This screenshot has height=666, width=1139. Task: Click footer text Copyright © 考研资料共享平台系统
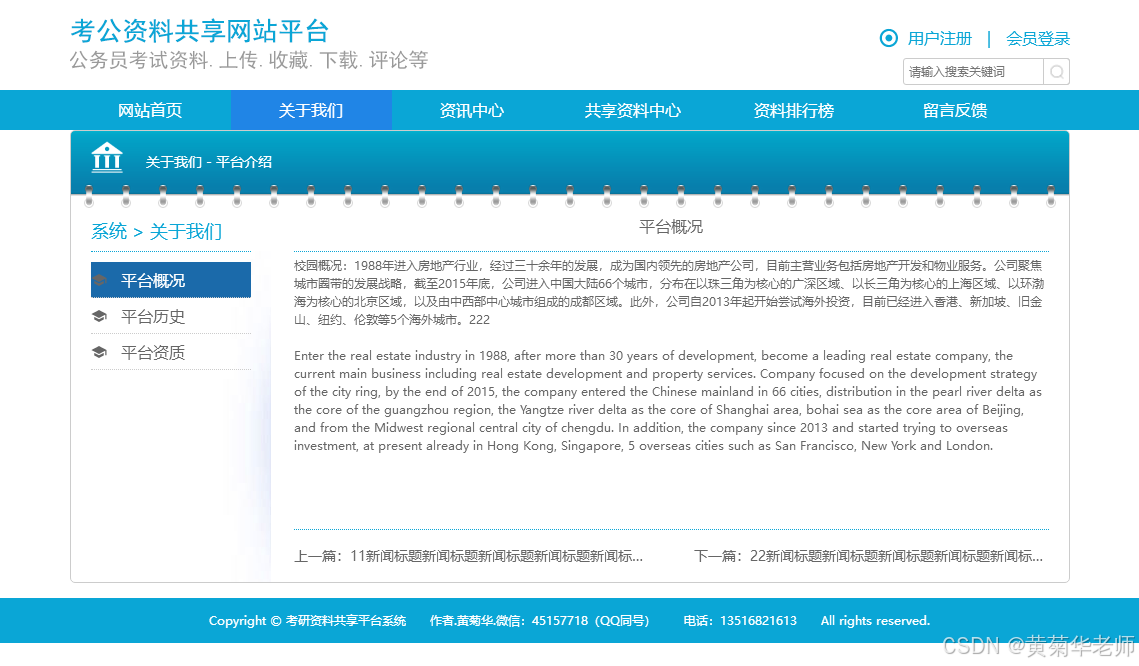(x=307, y=621)
